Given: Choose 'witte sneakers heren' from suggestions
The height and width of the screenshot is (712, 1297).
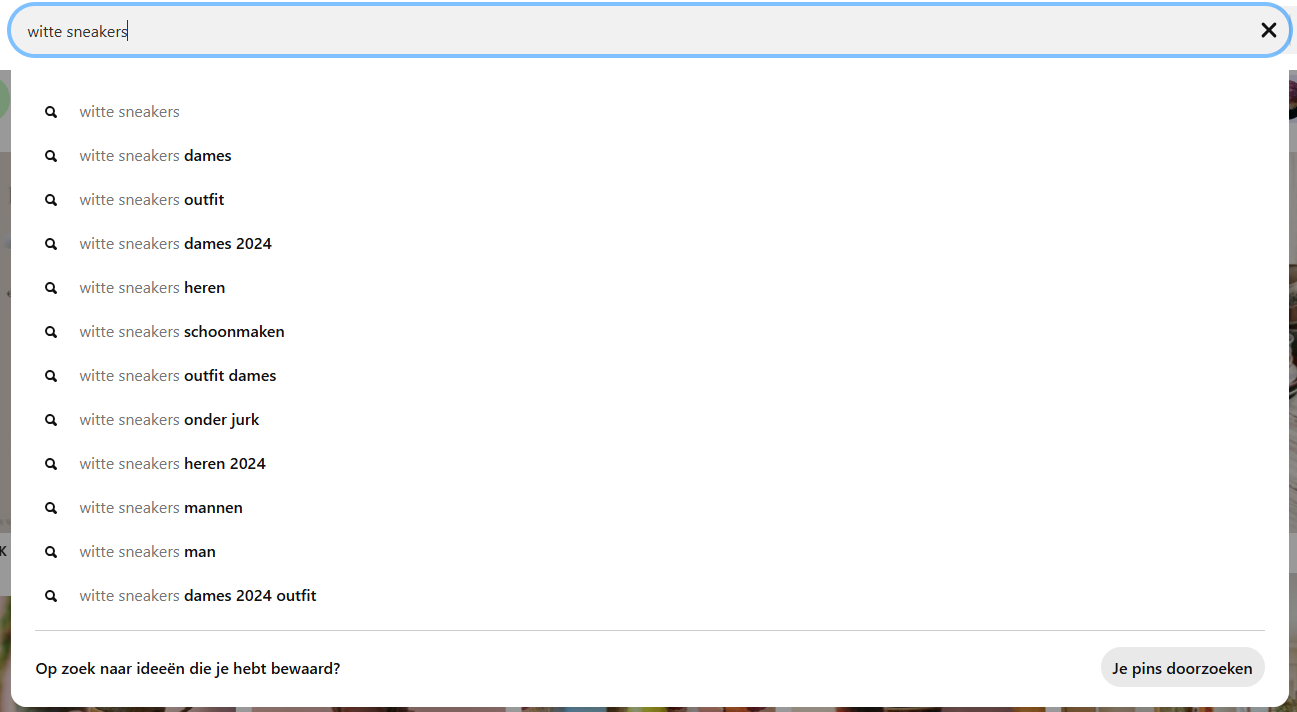Looking at the screenshot, I should 153,288.
